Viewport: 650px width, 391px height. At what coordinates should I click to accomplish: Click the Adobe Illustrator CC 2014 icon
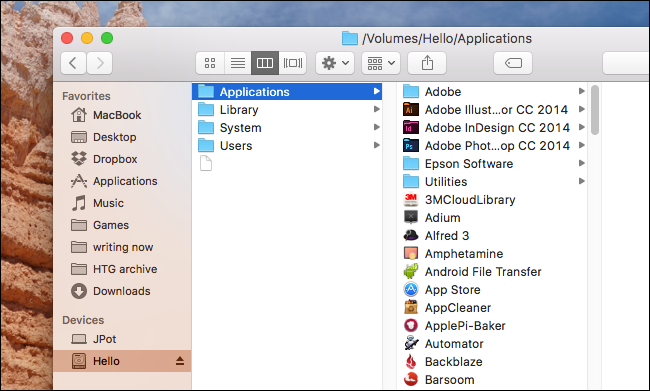tap(411, 109)
